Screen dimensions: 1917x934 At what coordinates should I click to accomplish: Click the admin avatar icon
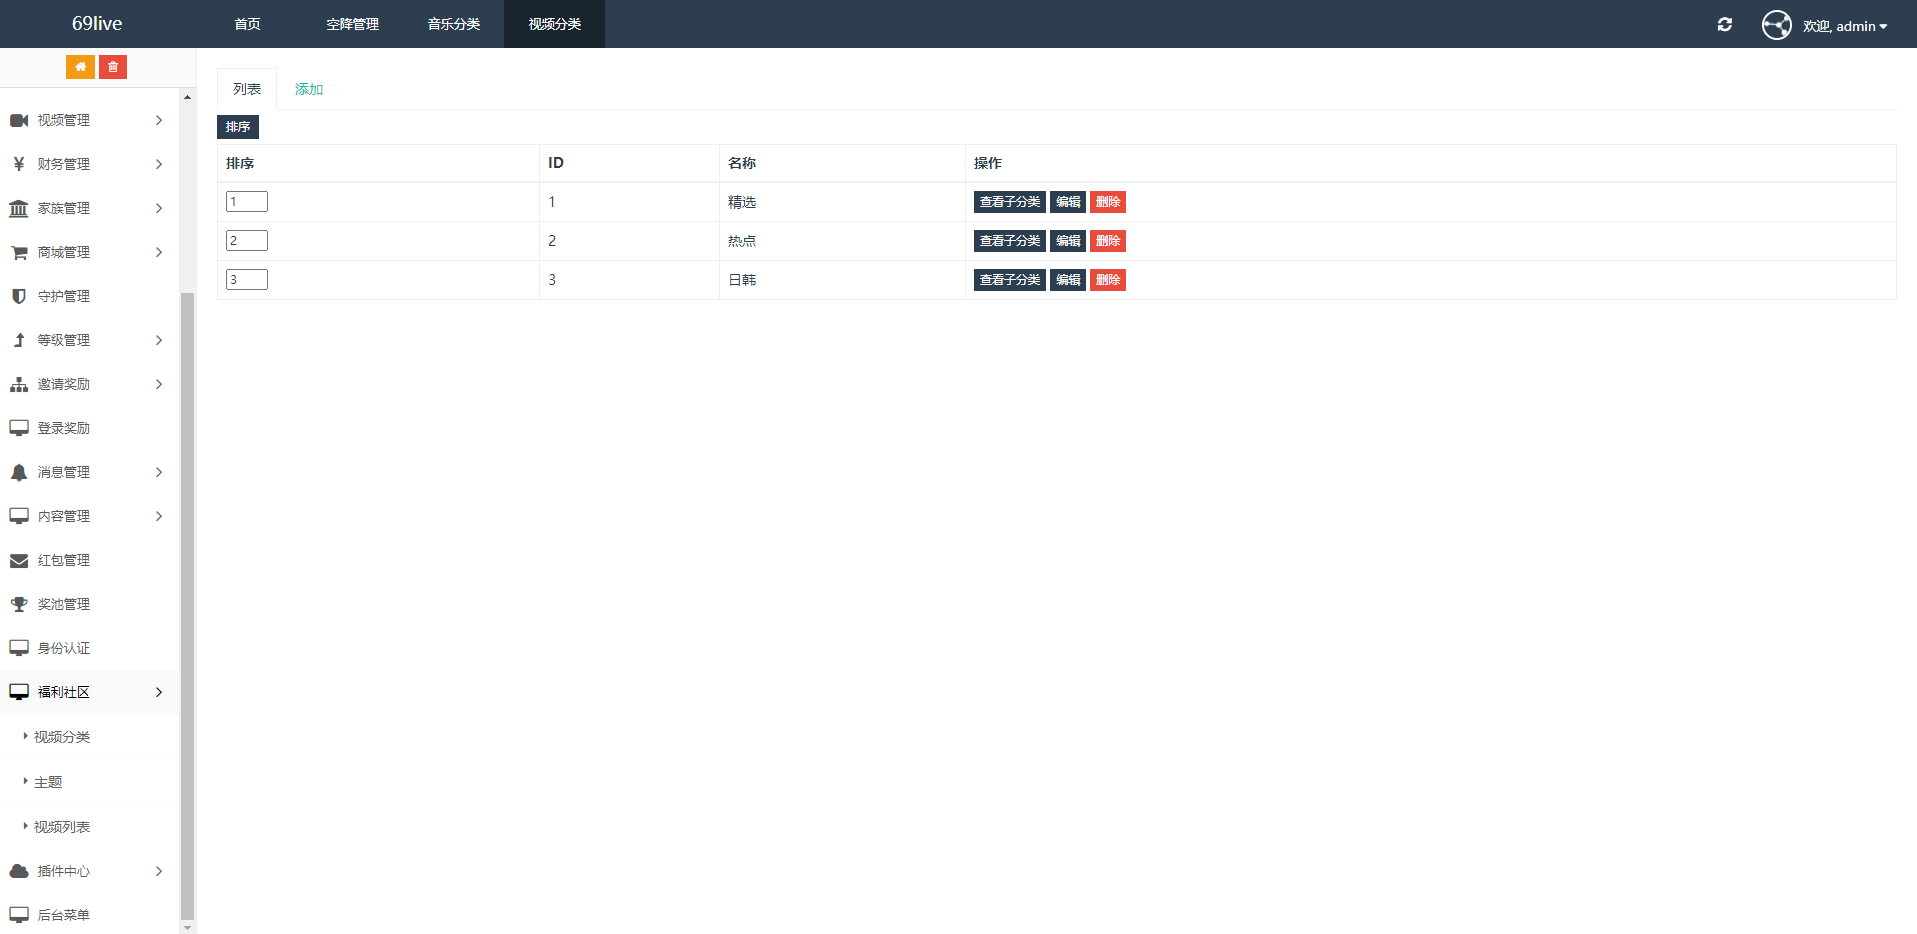click(x=1776, y=25)
